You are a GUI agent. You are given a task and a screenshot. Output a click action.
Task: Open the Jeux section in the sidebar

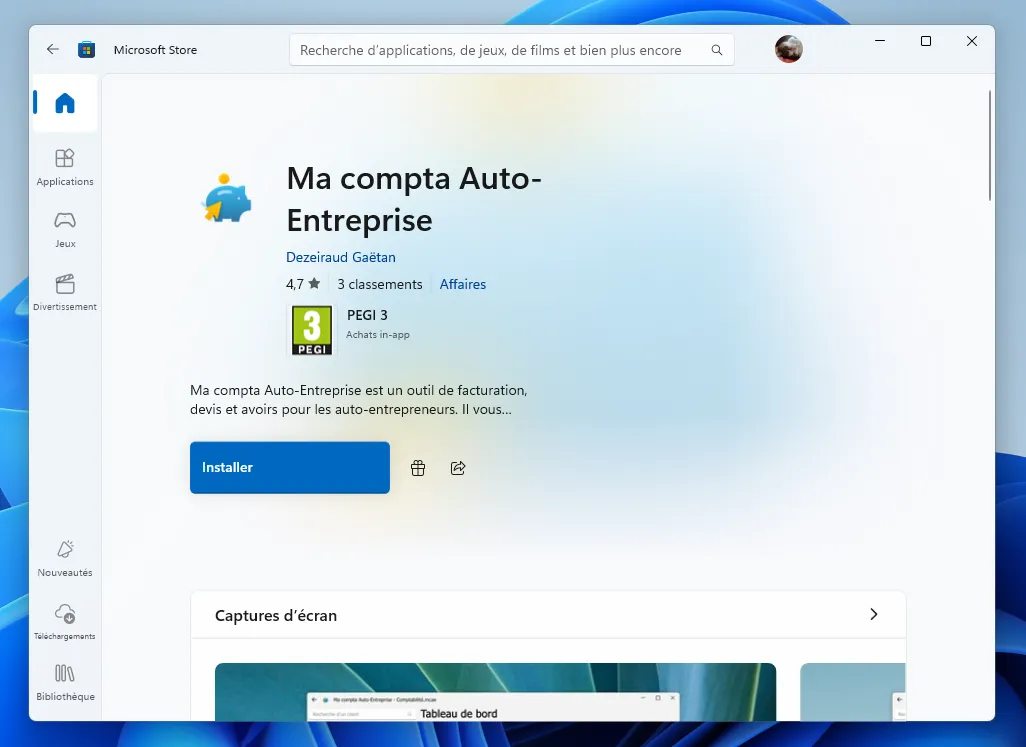tap(64, 228)
